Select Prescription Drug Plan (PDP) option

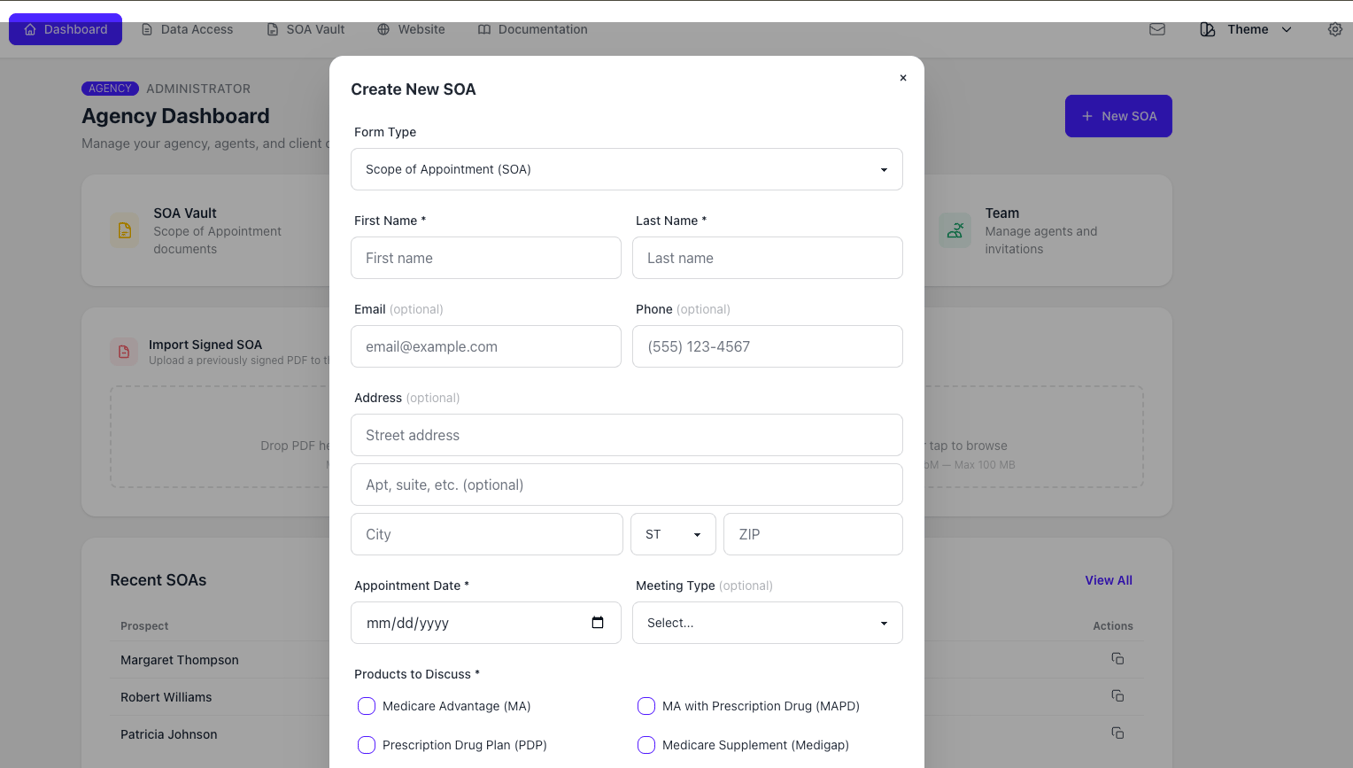pos(366,745)
